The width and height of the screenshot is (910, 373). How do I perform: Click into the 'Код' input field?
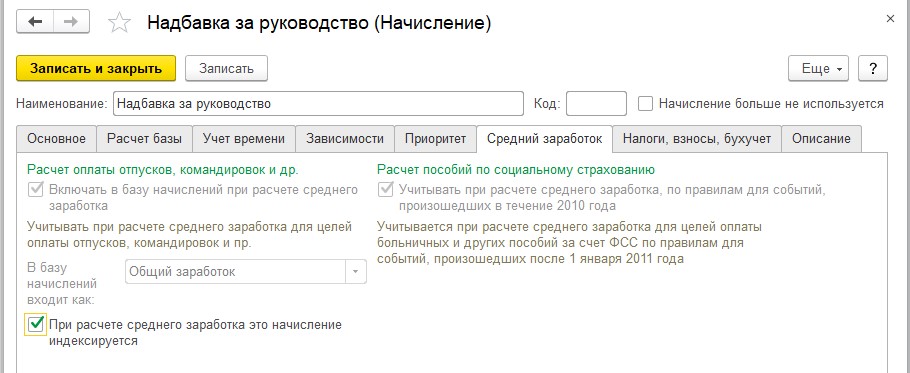(x=596, y=104)
